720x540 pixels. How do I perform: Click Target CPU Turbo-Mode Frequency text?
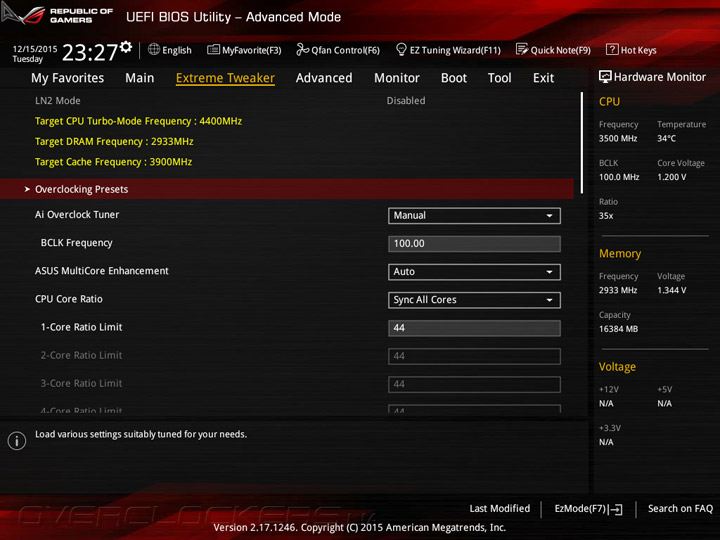(x=138, y=121)
